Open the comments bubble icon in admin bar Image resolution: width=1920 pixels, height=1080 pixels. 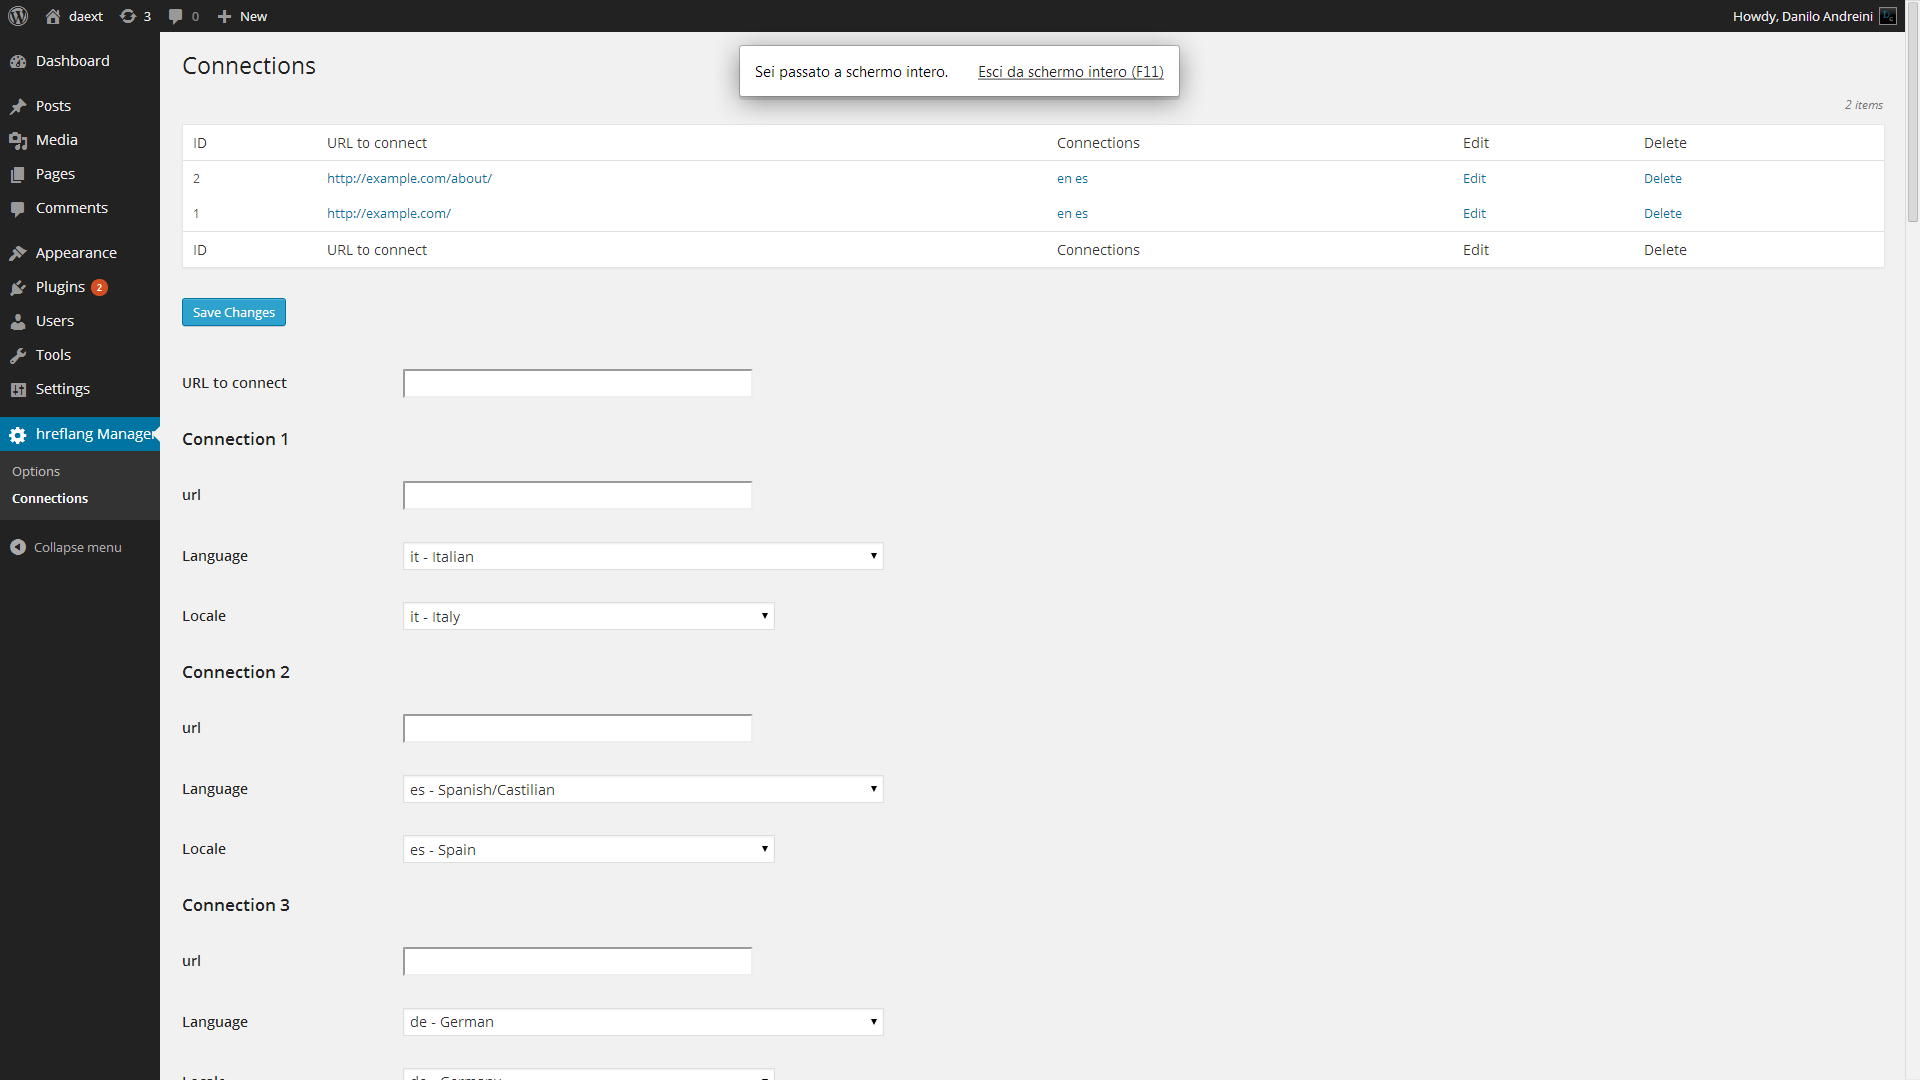coord(176,16)
